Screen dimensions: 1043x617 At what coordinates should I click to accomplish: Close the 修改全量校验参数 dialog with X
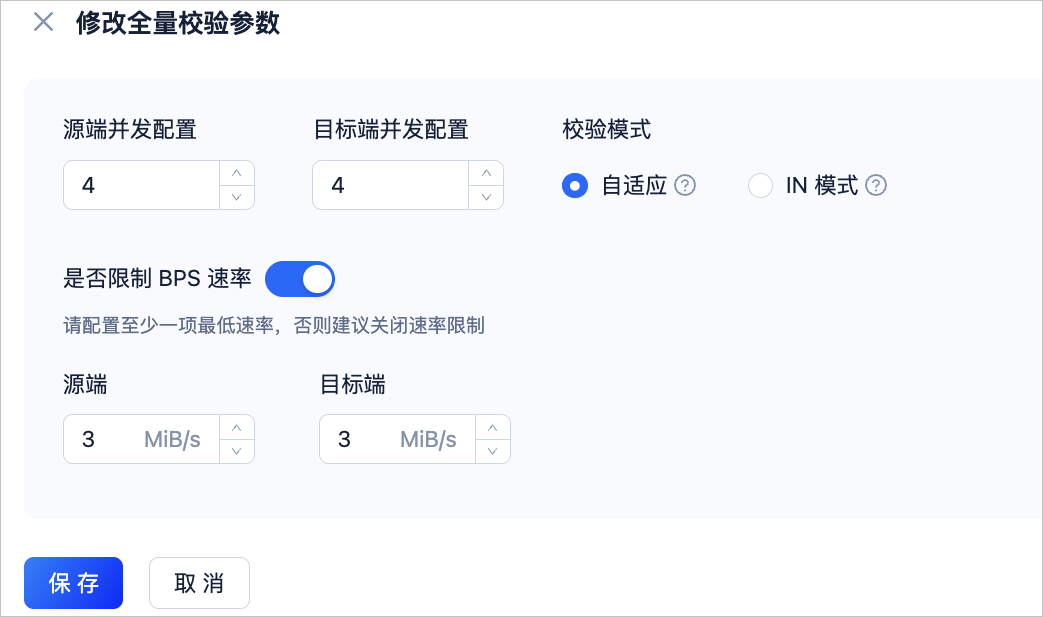43,22
